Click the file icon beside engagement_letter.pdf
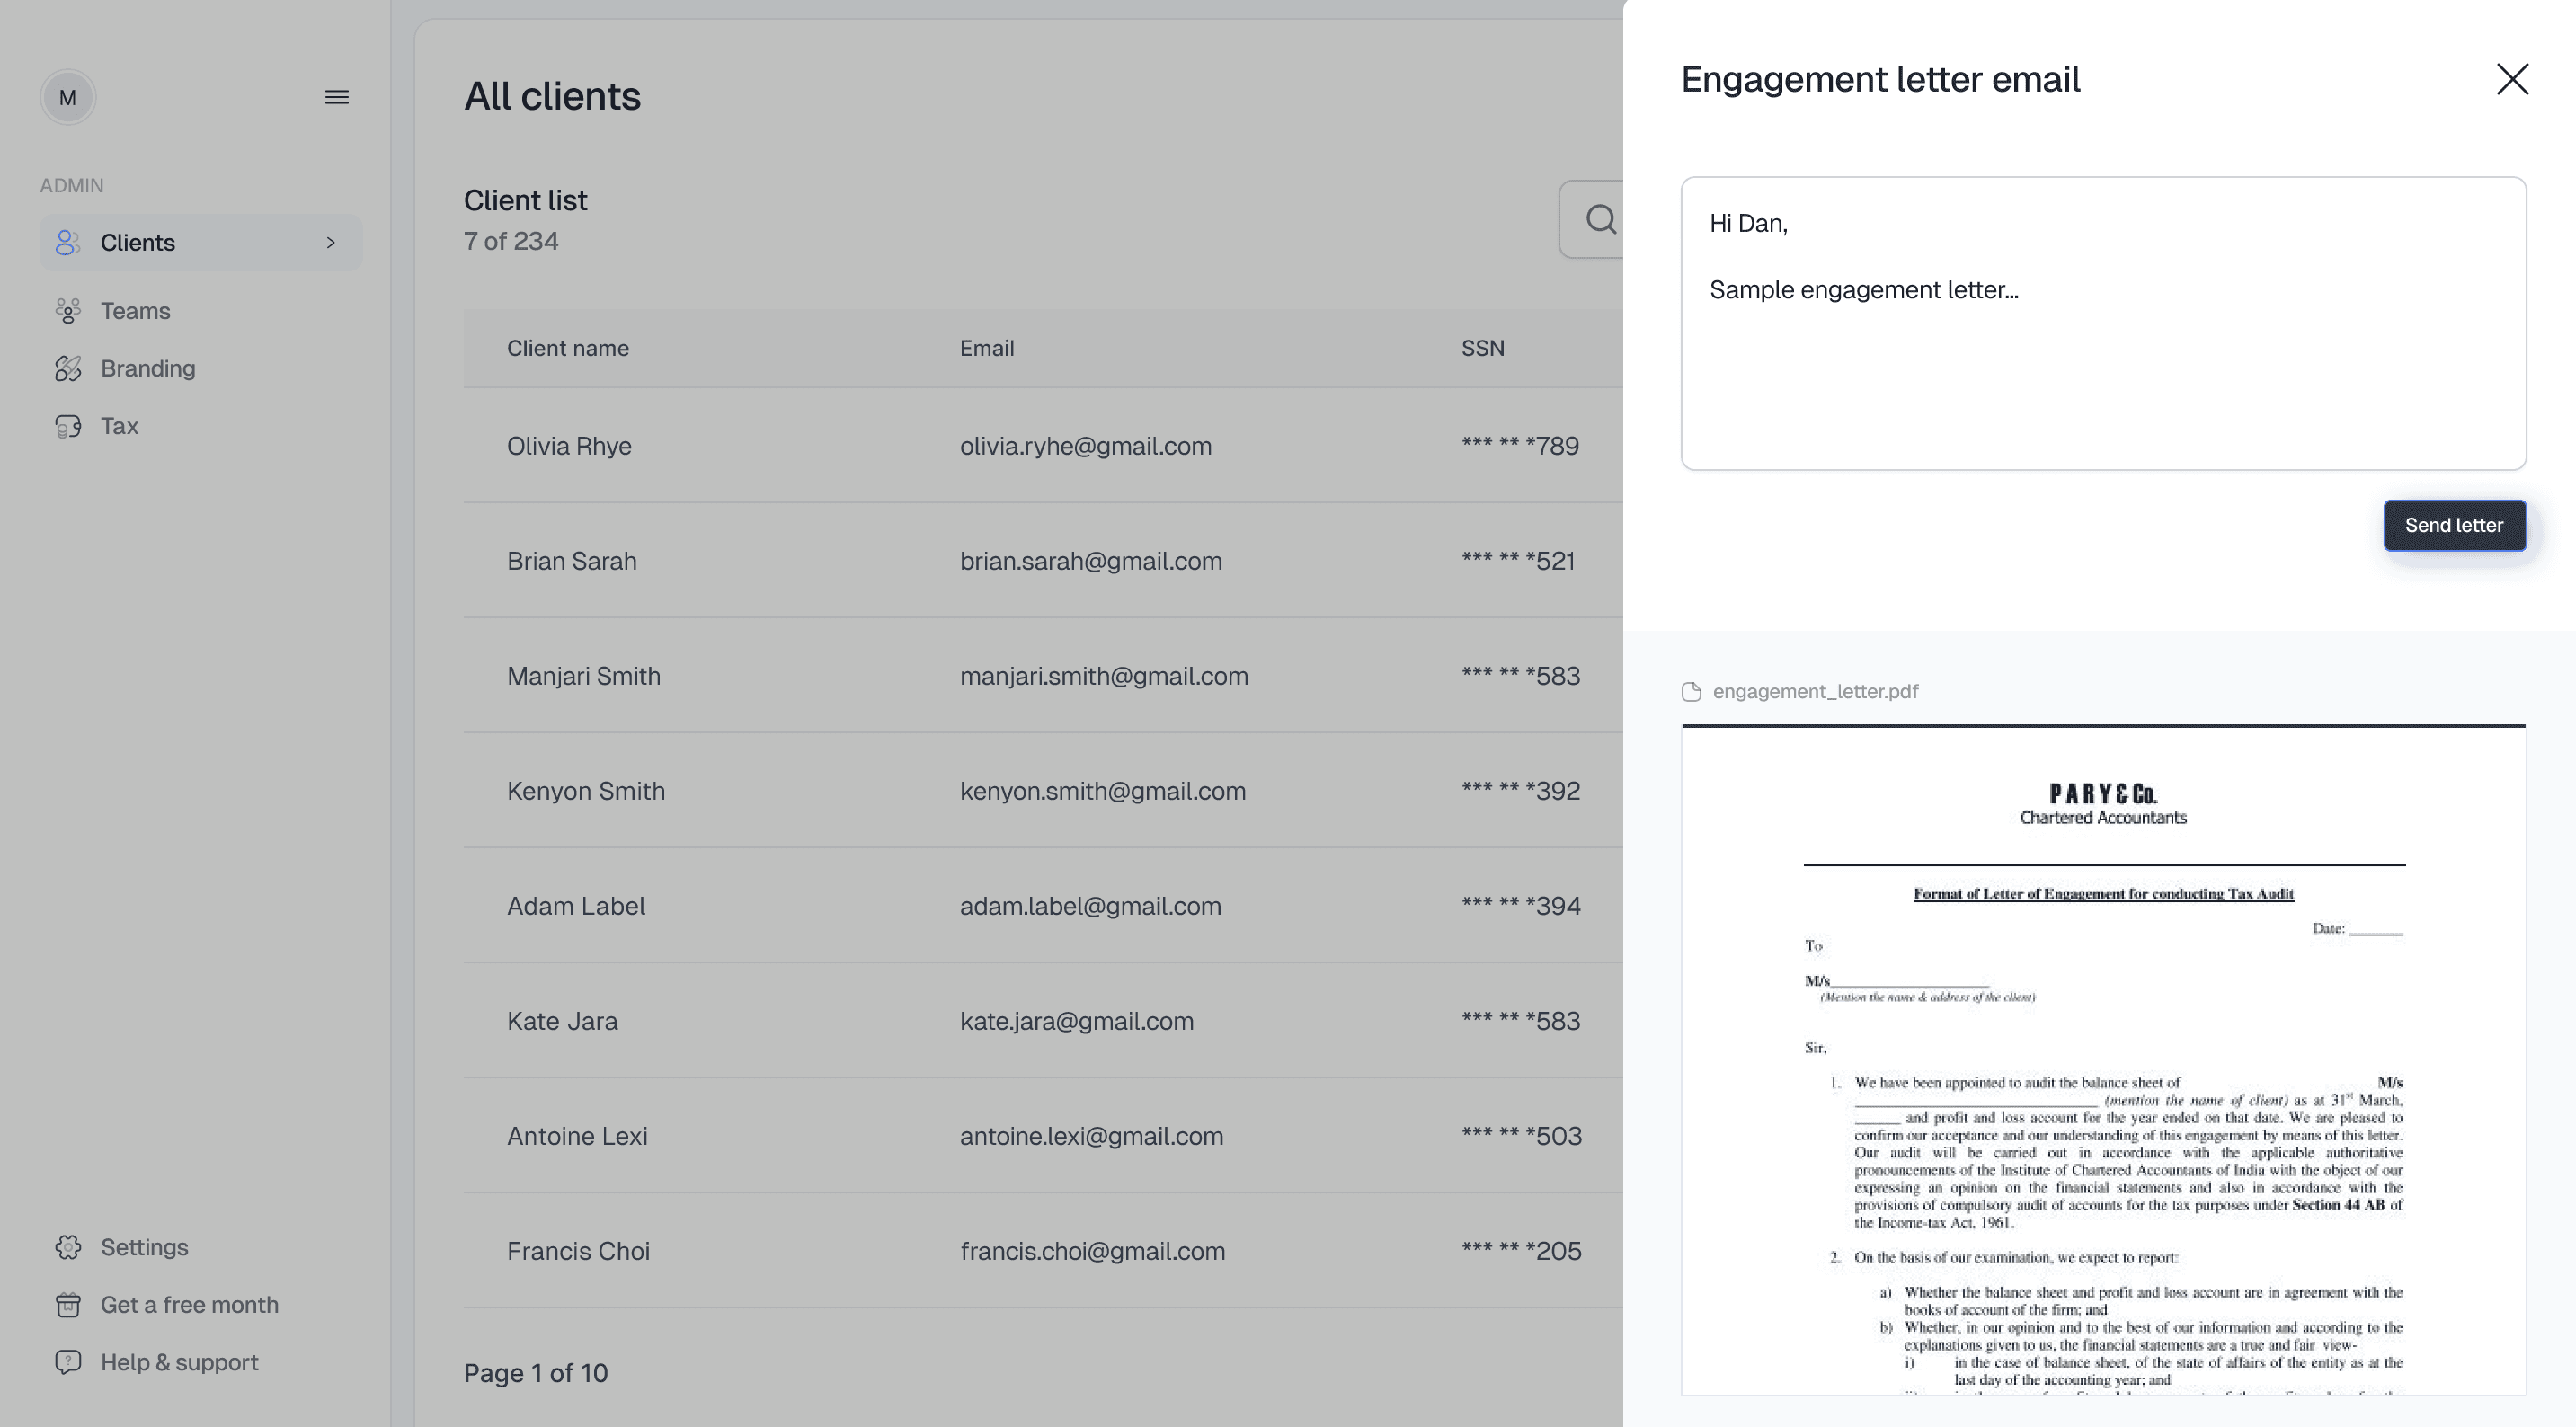Image resolution: width=2576 pixels, height=1427 pixels. tap(1692, 692)
